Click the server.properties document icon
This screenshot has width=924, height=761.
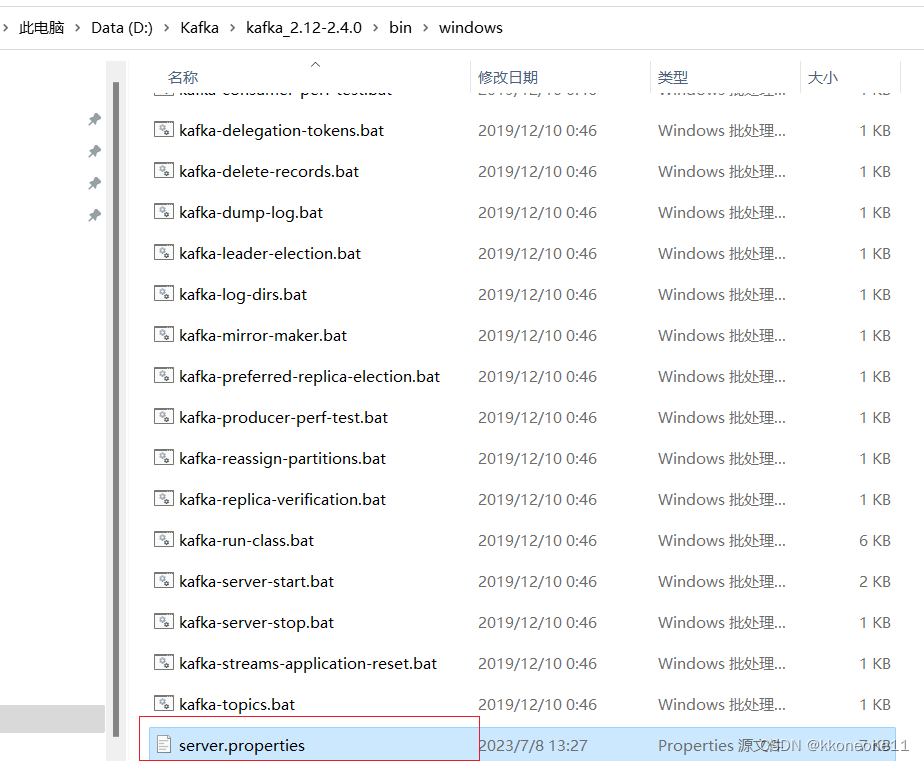click(x=164, y=745)
